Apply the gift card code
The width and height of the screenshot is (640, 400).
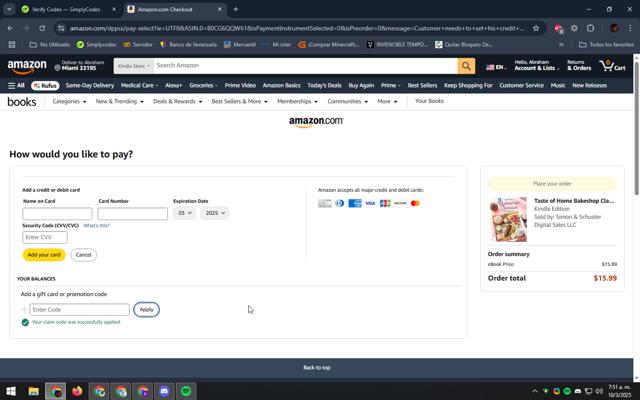(147, 309)
